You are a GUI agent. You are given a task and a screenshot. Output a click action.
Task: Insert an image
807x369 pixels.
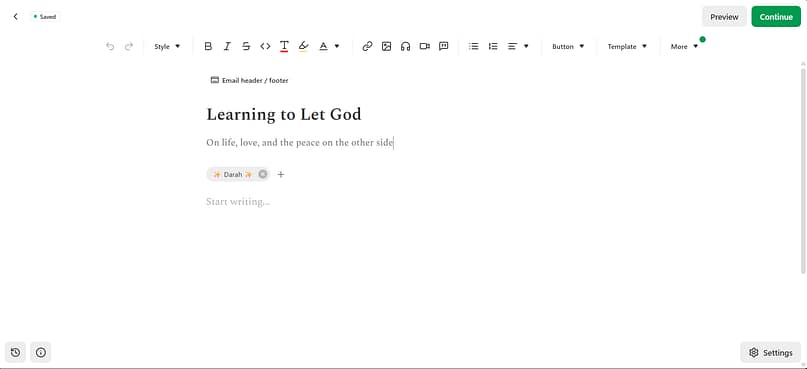click(387, 46)
